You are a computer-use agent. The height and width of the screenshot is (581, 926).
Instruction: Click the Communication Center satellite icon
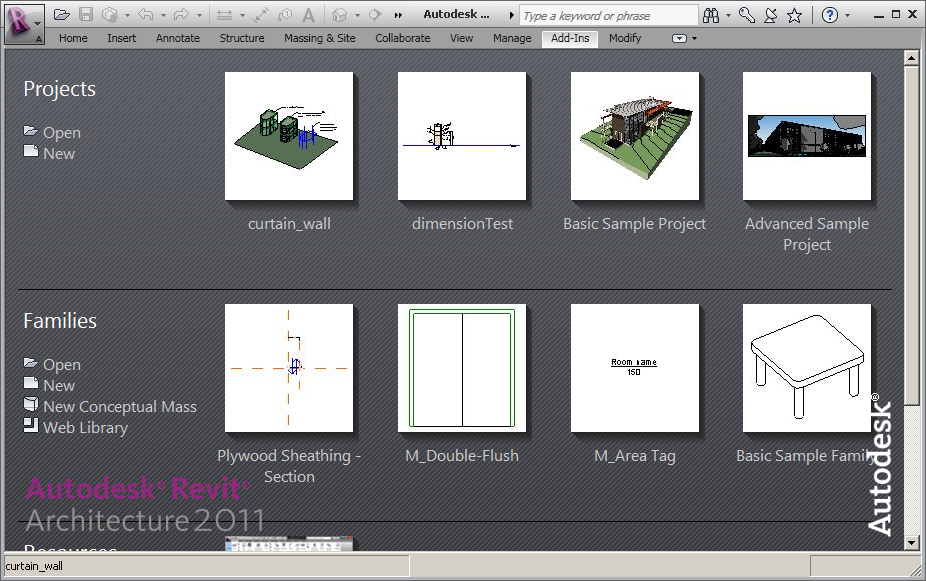(771, 15)
